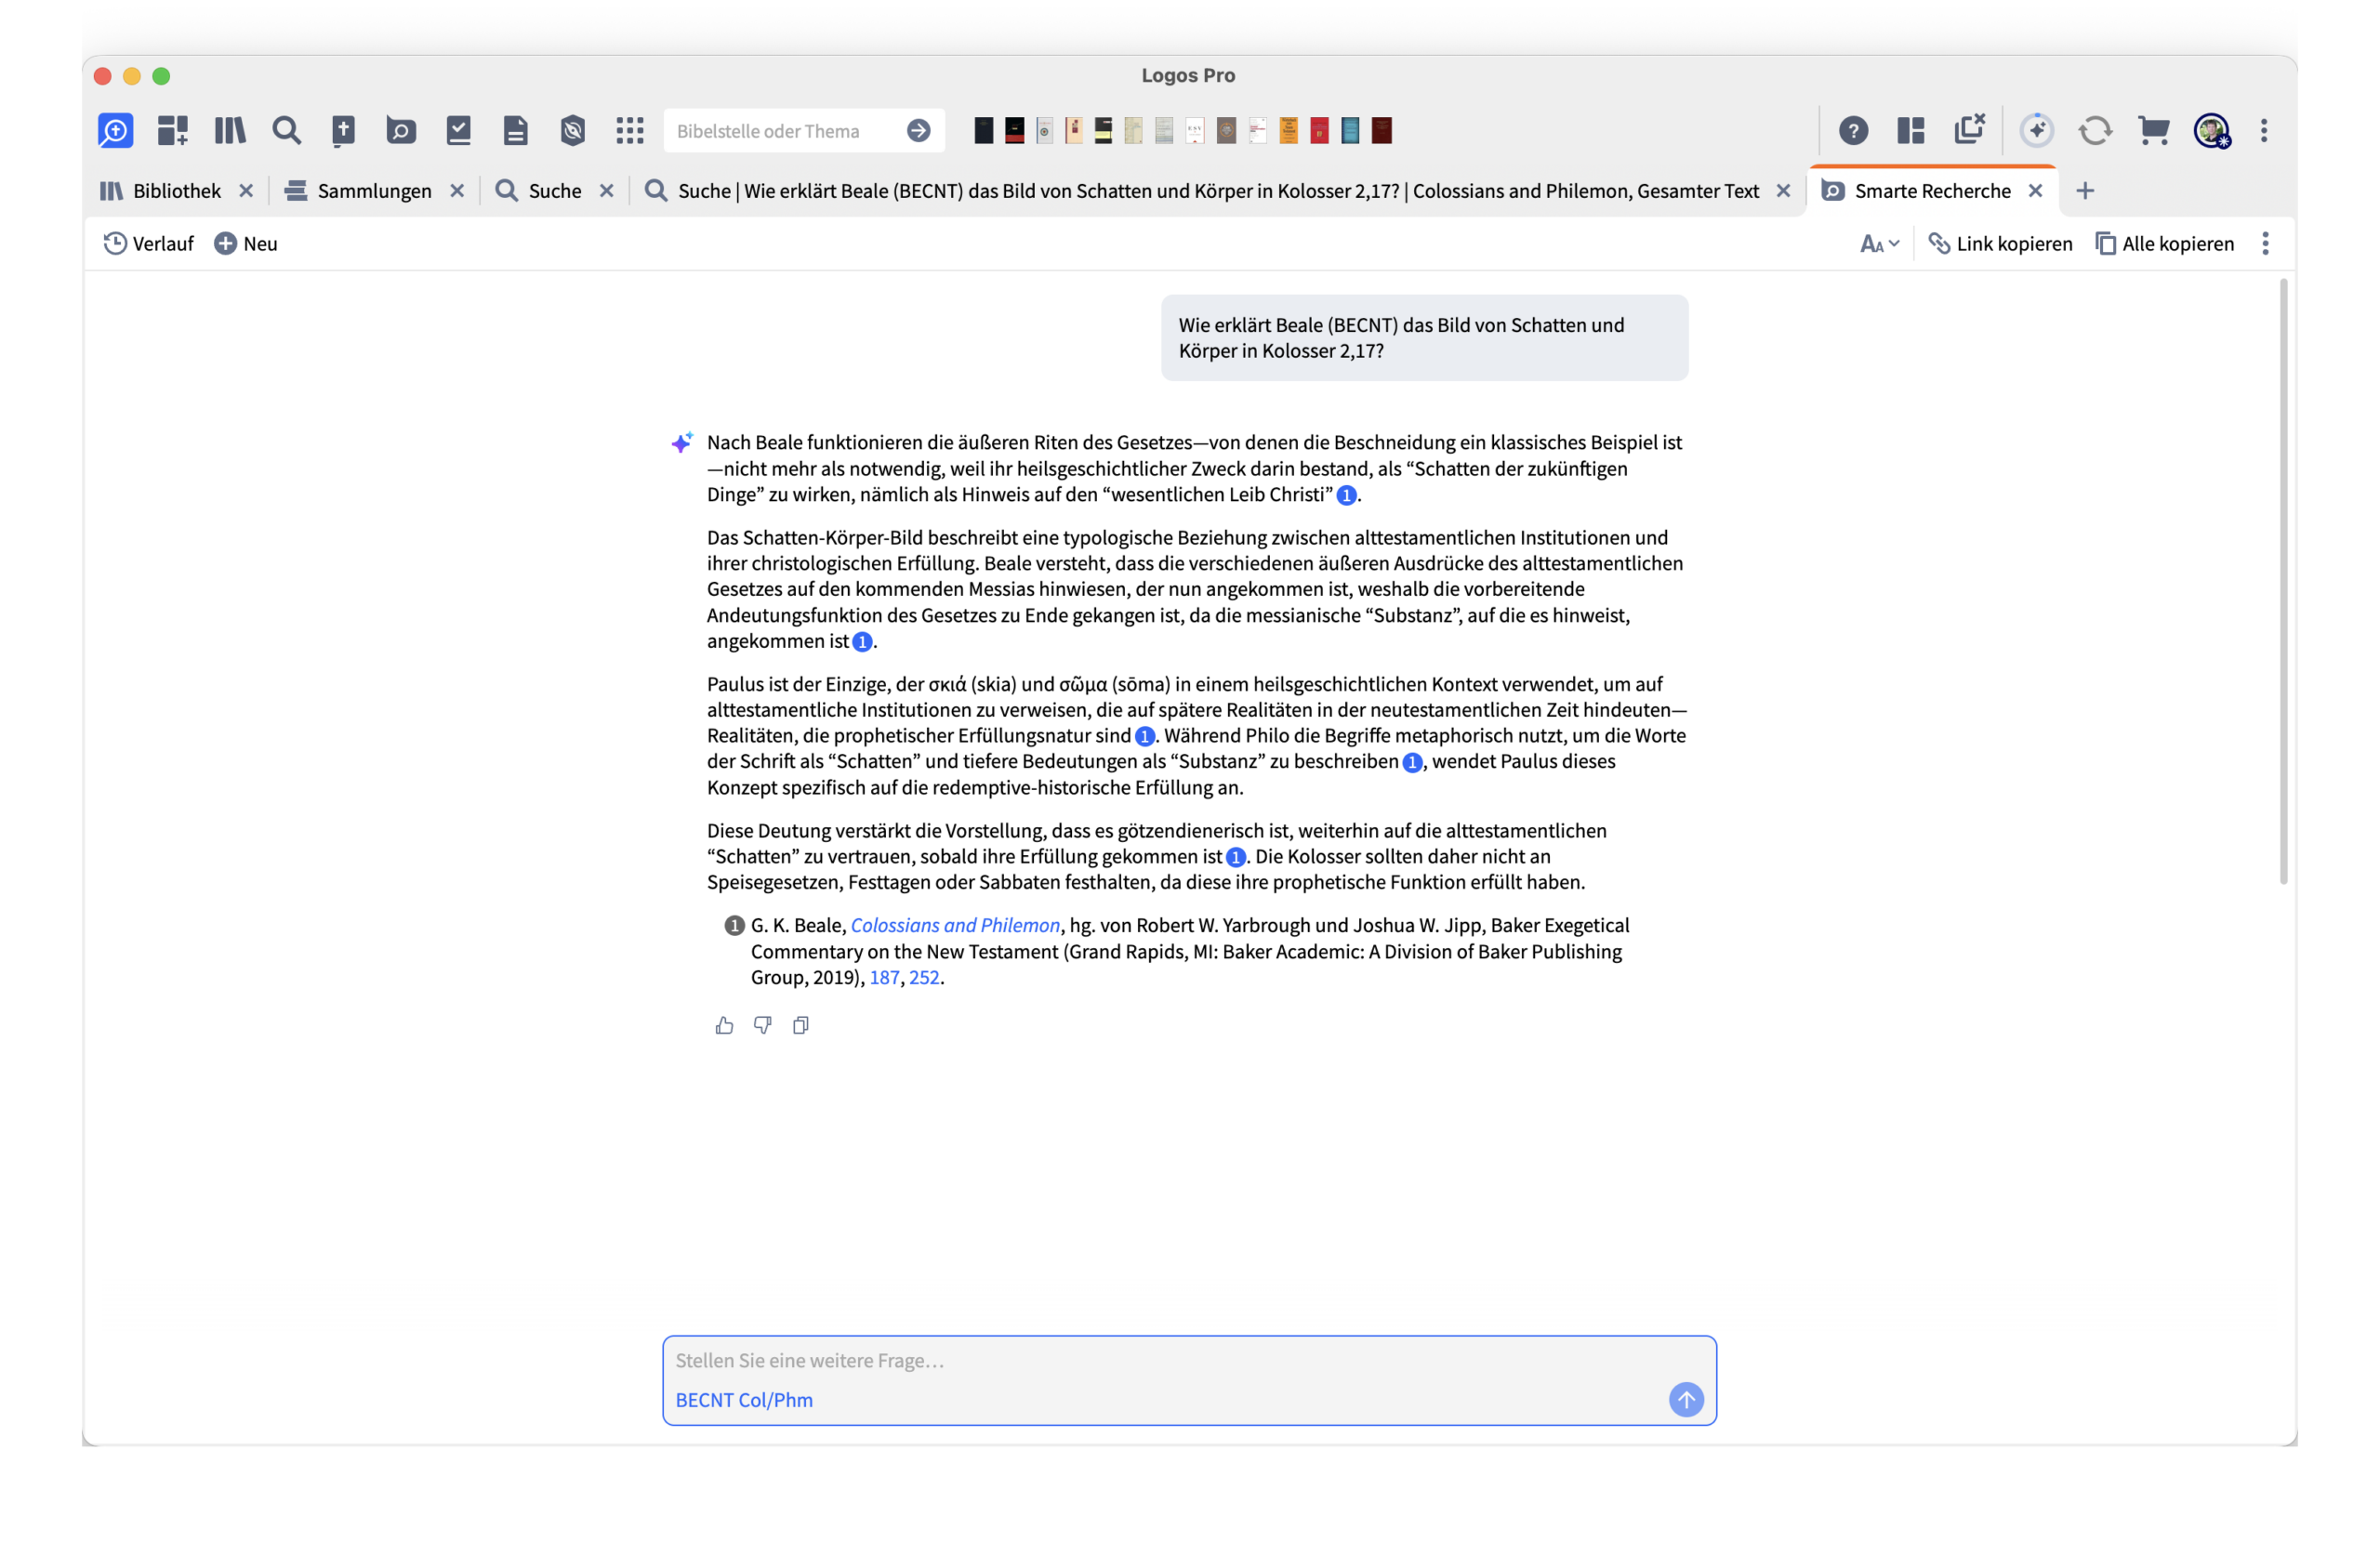
Task: Switch to the Bibliothek tab
Action: 176,191
